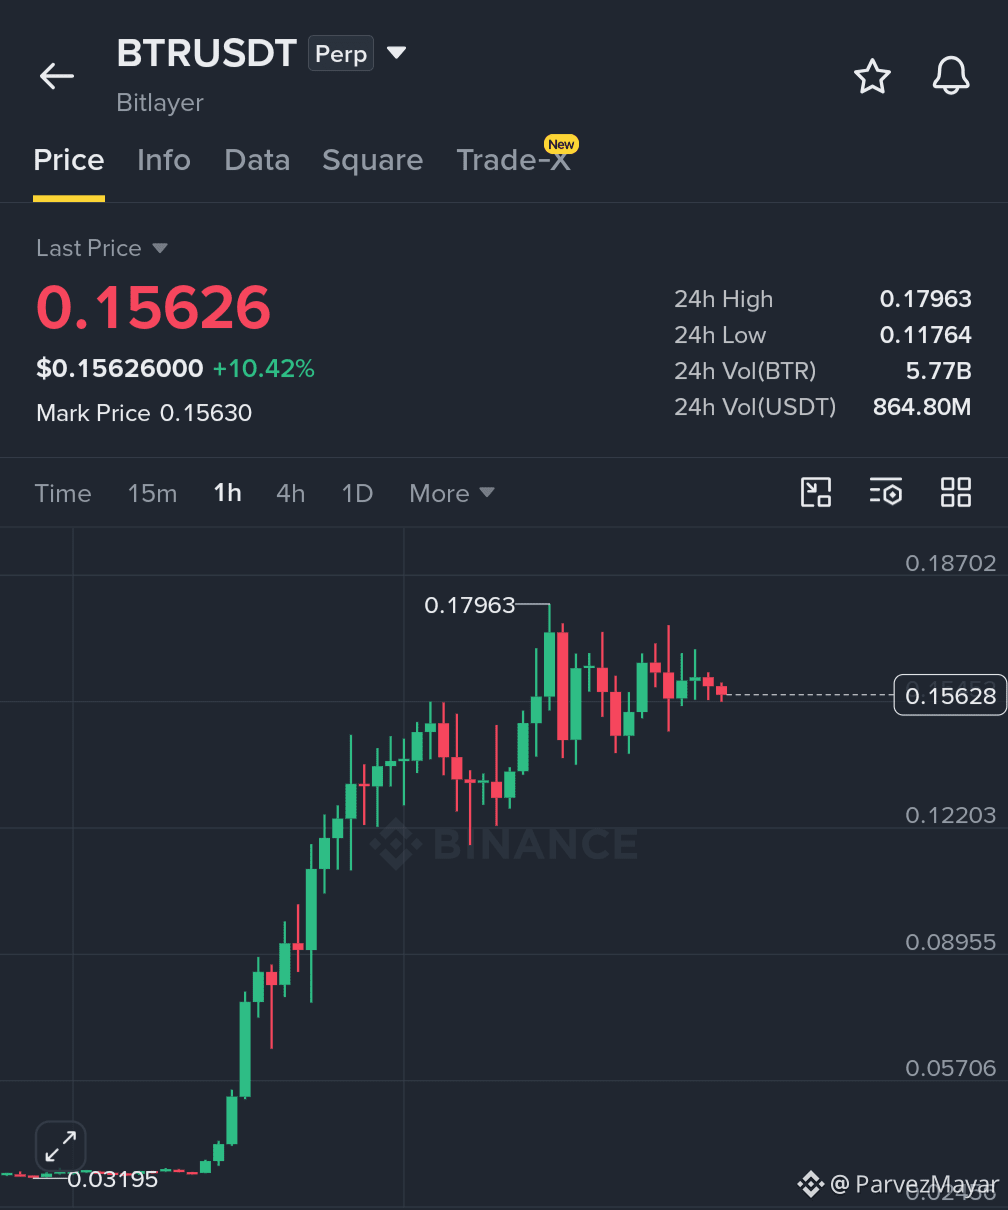Tap the 24h Low value 0.11764

pos(925,335)
